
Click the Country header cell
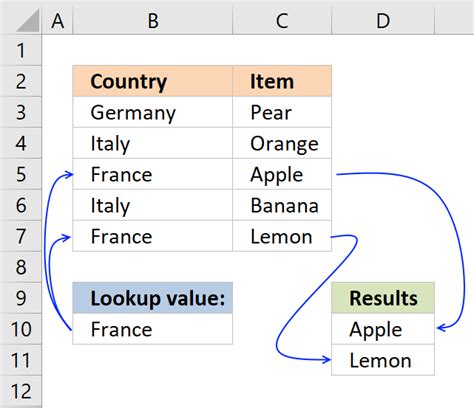[153, 81]
